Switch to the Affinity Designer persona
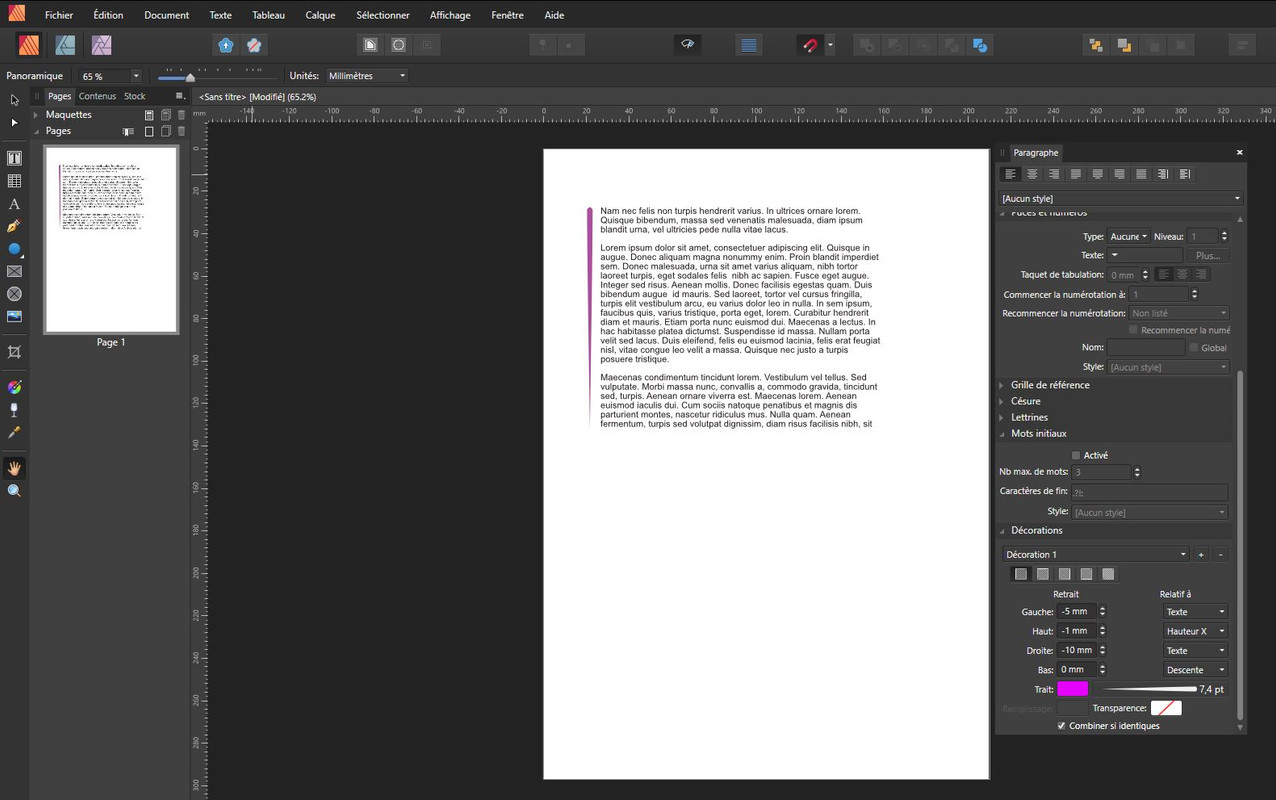1276x800 pixels. click(65, 45)
